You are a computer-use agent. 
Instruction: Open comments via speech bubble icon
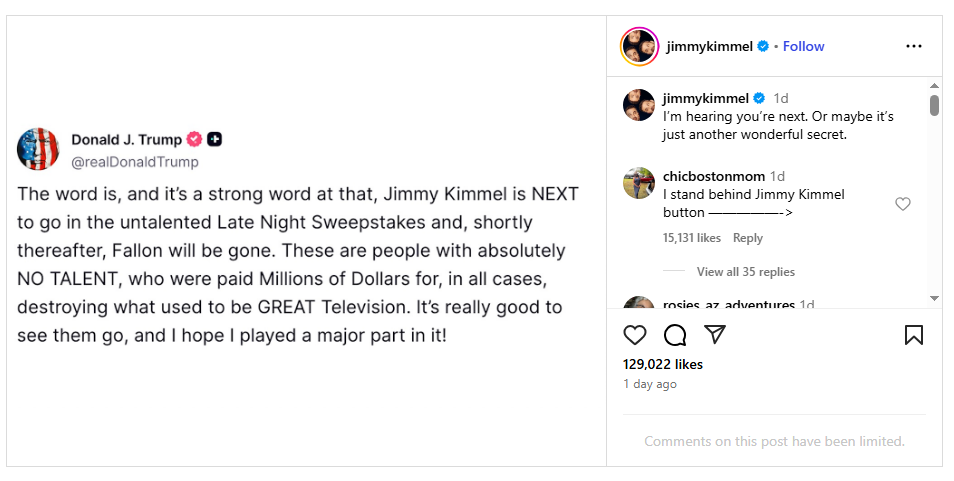point(675,335)
